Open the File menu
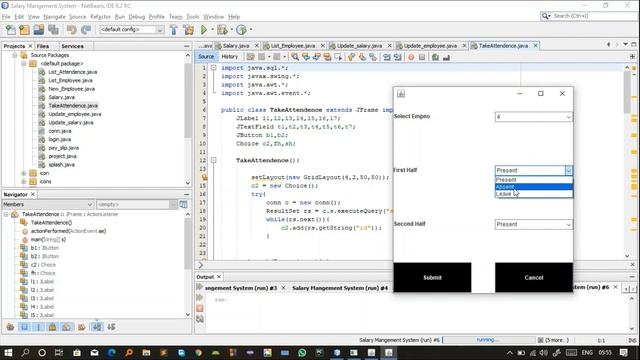The image size is (640, 360). pyautogui.click(x=6, y=17)
